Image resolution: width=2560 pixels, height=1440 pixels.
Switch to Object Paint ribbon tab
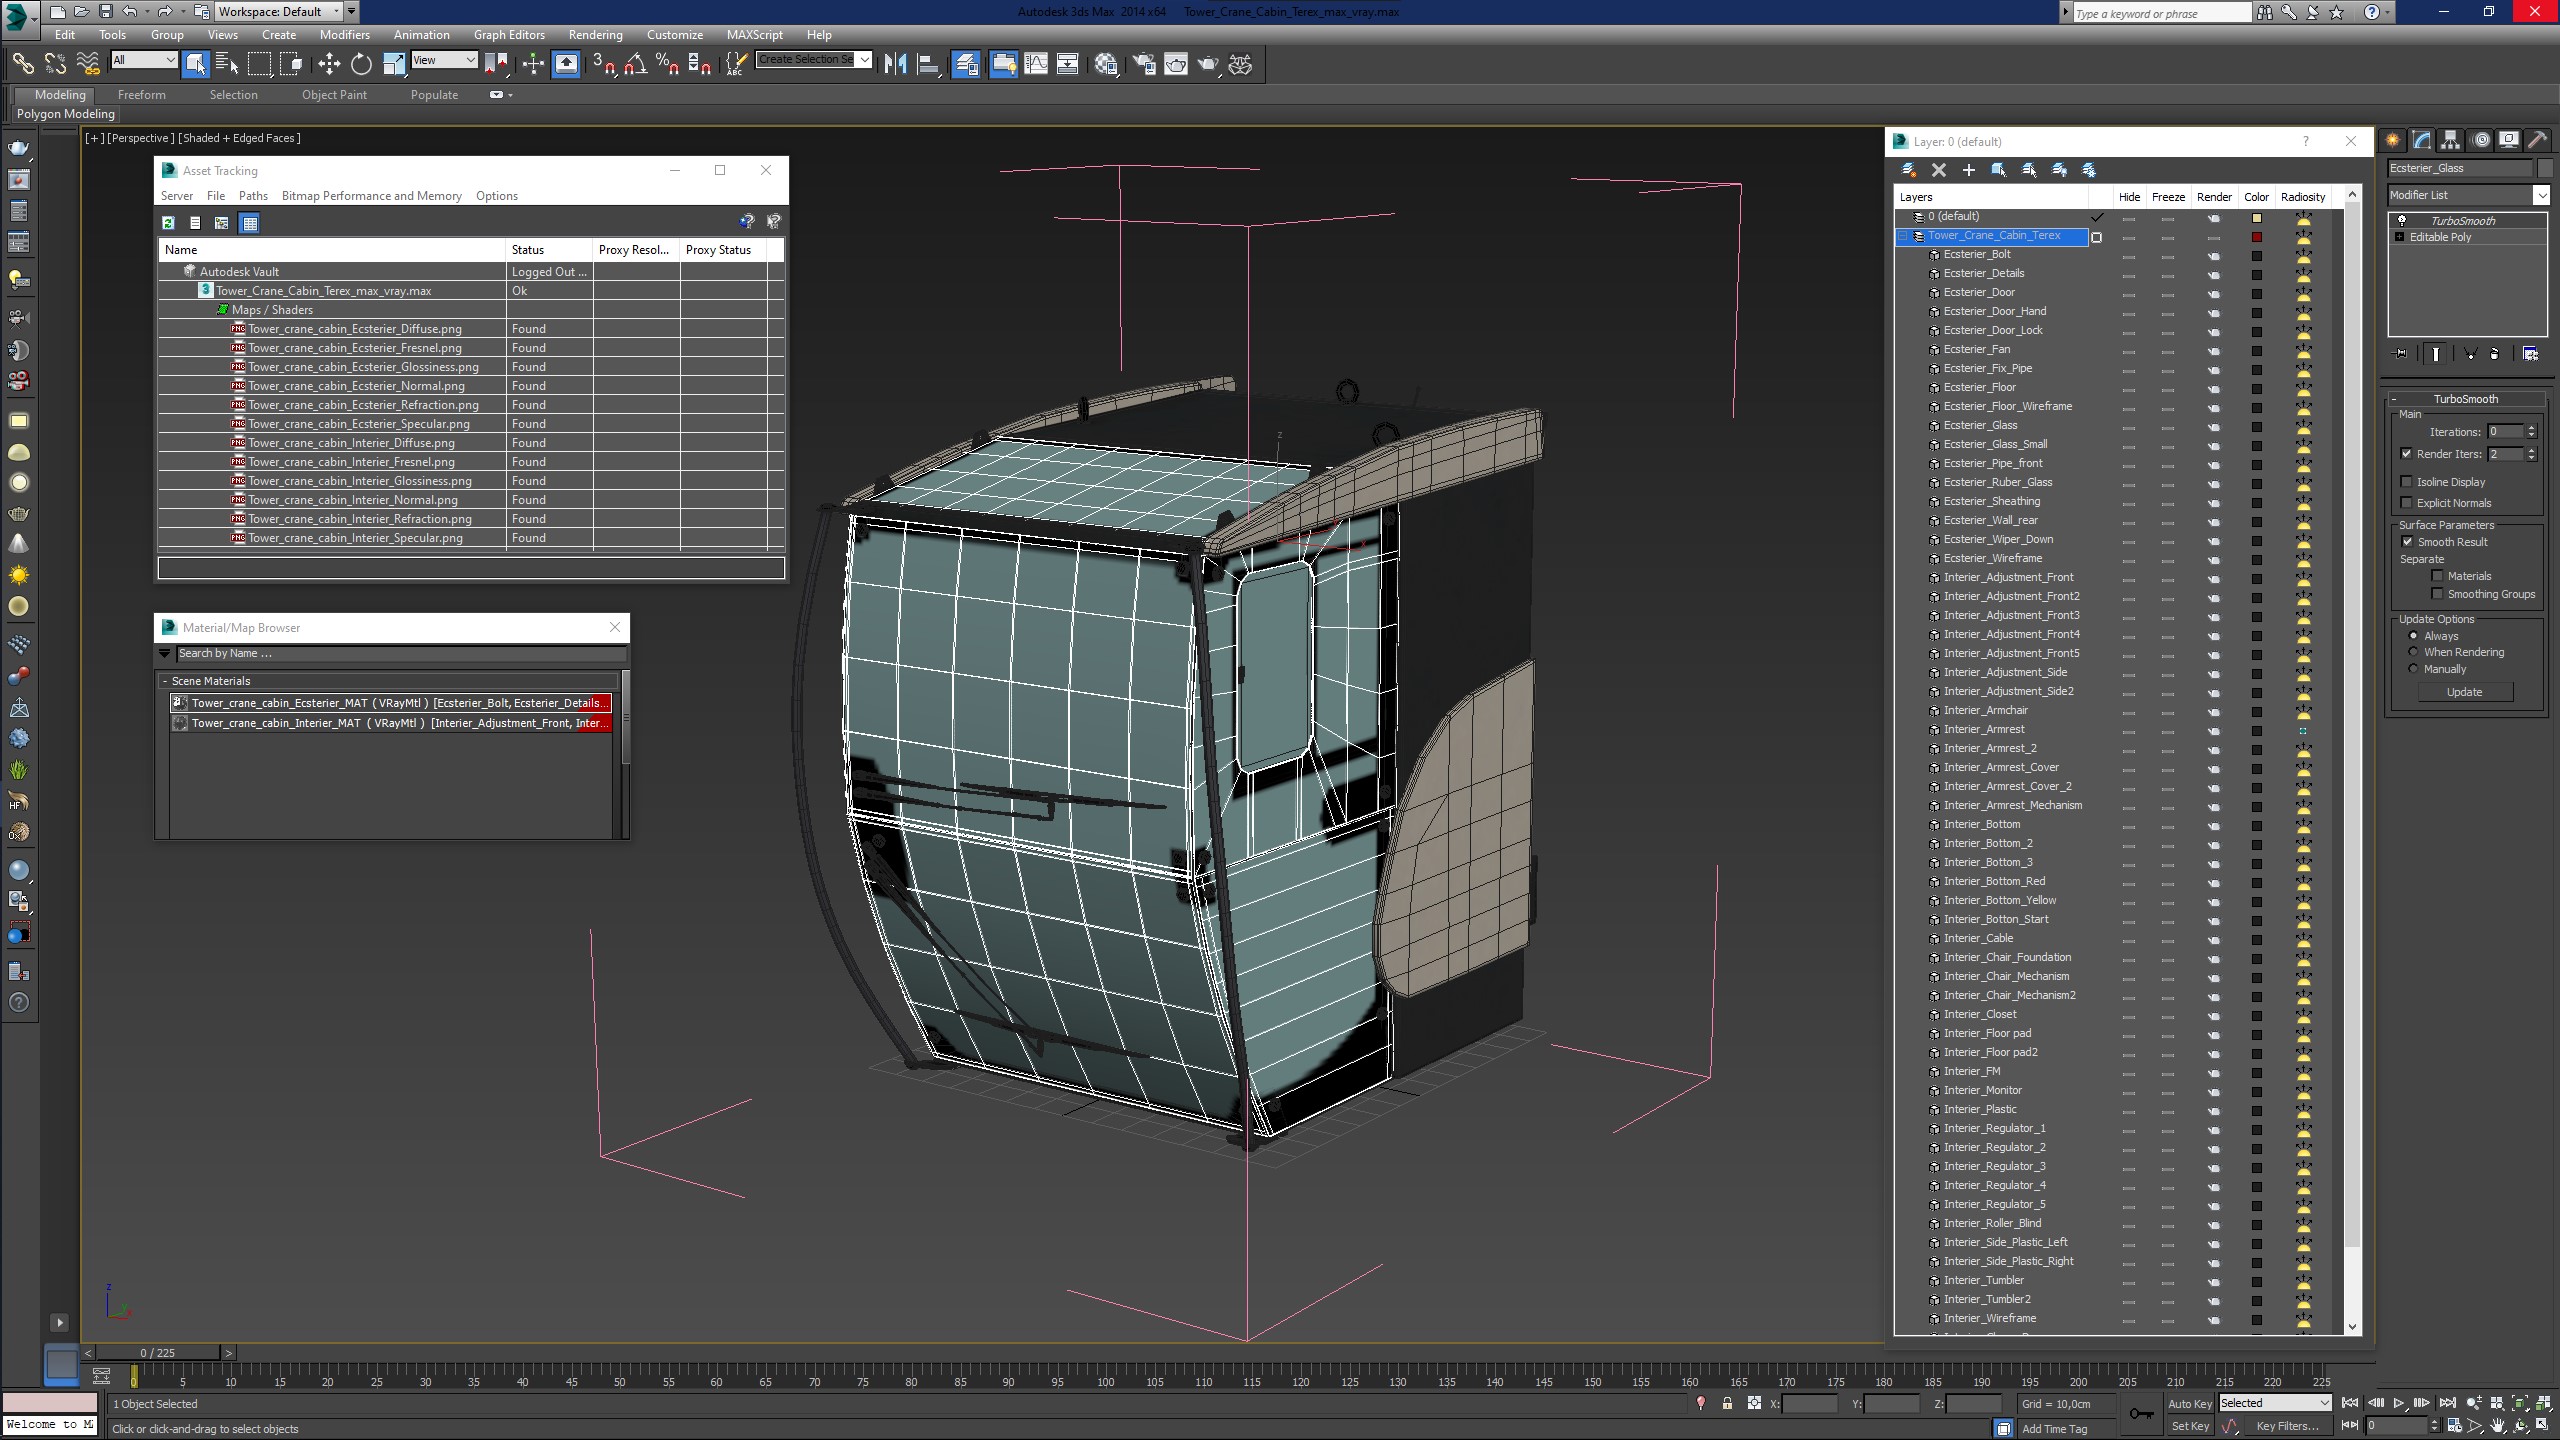334,95
